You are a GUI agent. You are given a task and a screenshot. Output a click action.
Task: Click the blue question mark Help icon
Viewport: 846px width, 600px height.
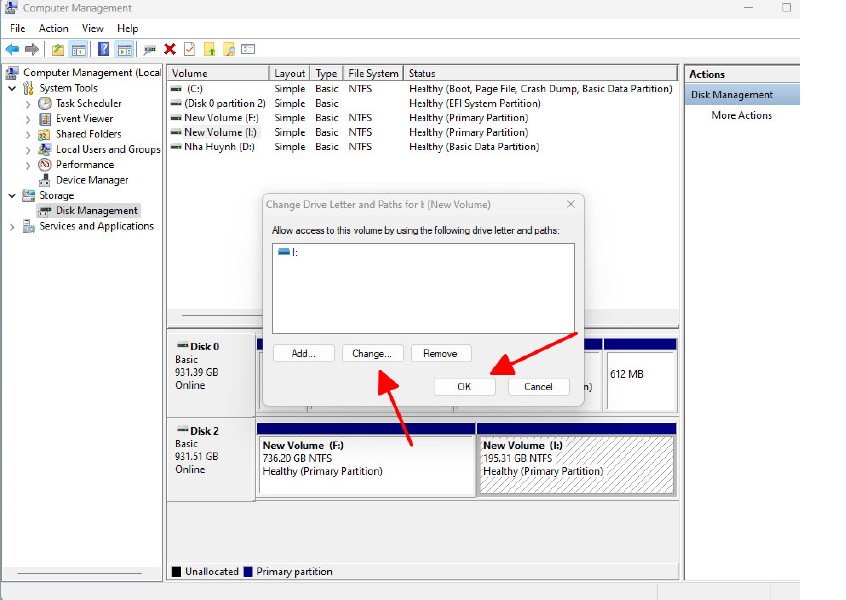pyautogui.click(x=103, y=50)
